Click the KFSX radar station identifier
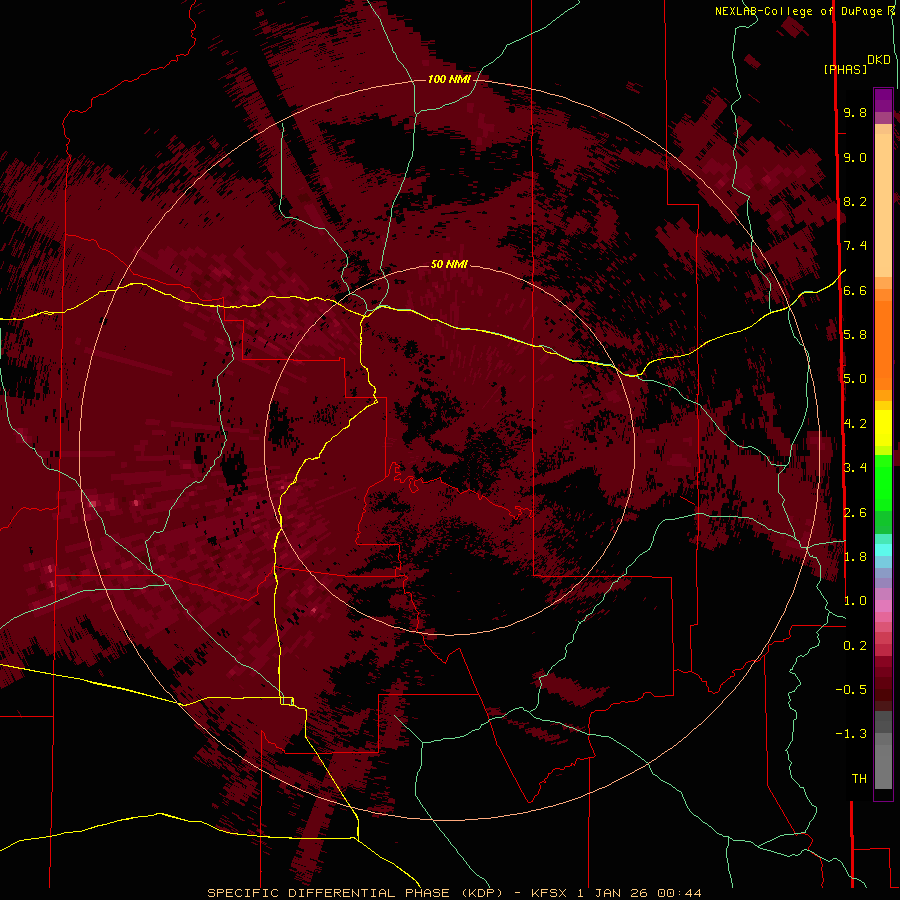Screen dimensions: 900x900 coord(549,893)
